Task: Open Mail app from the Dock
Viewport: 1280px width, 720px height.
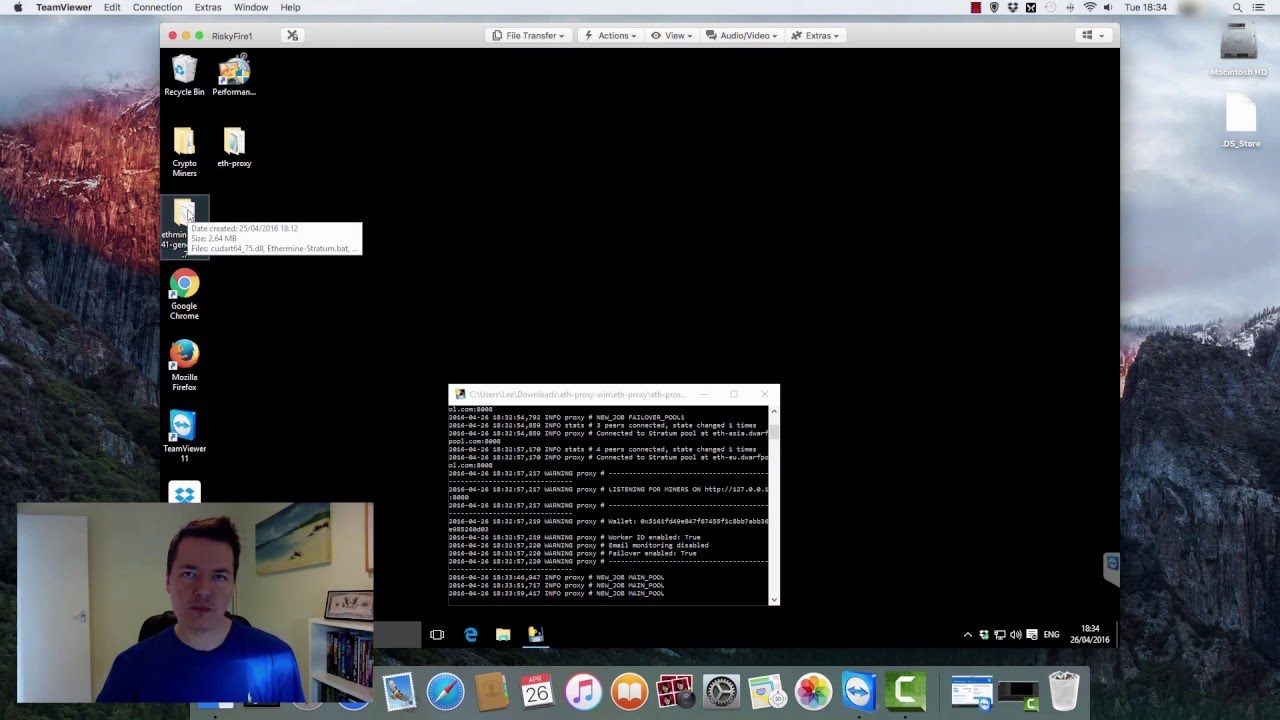Action: (x=399, y=691)
